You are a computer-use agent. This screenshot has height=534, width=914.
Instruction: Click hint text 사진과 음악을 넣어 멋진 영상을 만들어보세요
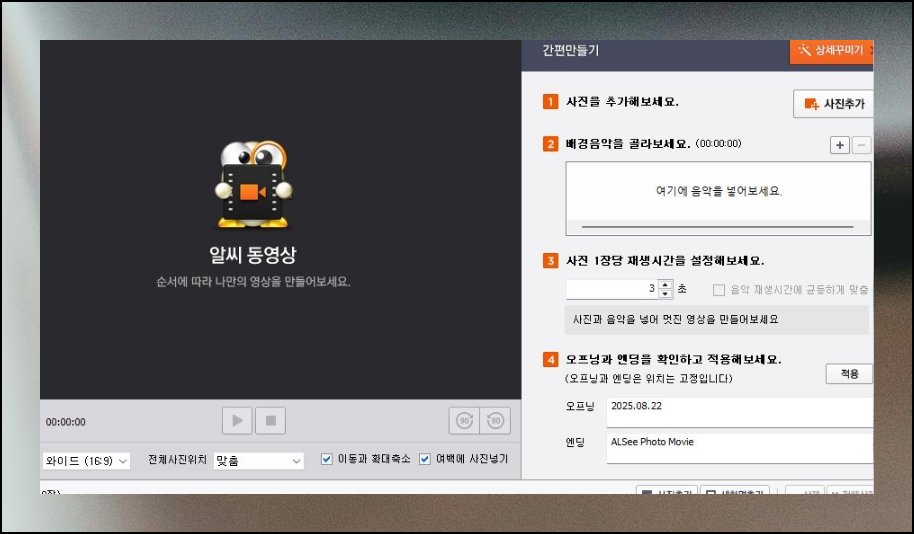pos(676,319)
